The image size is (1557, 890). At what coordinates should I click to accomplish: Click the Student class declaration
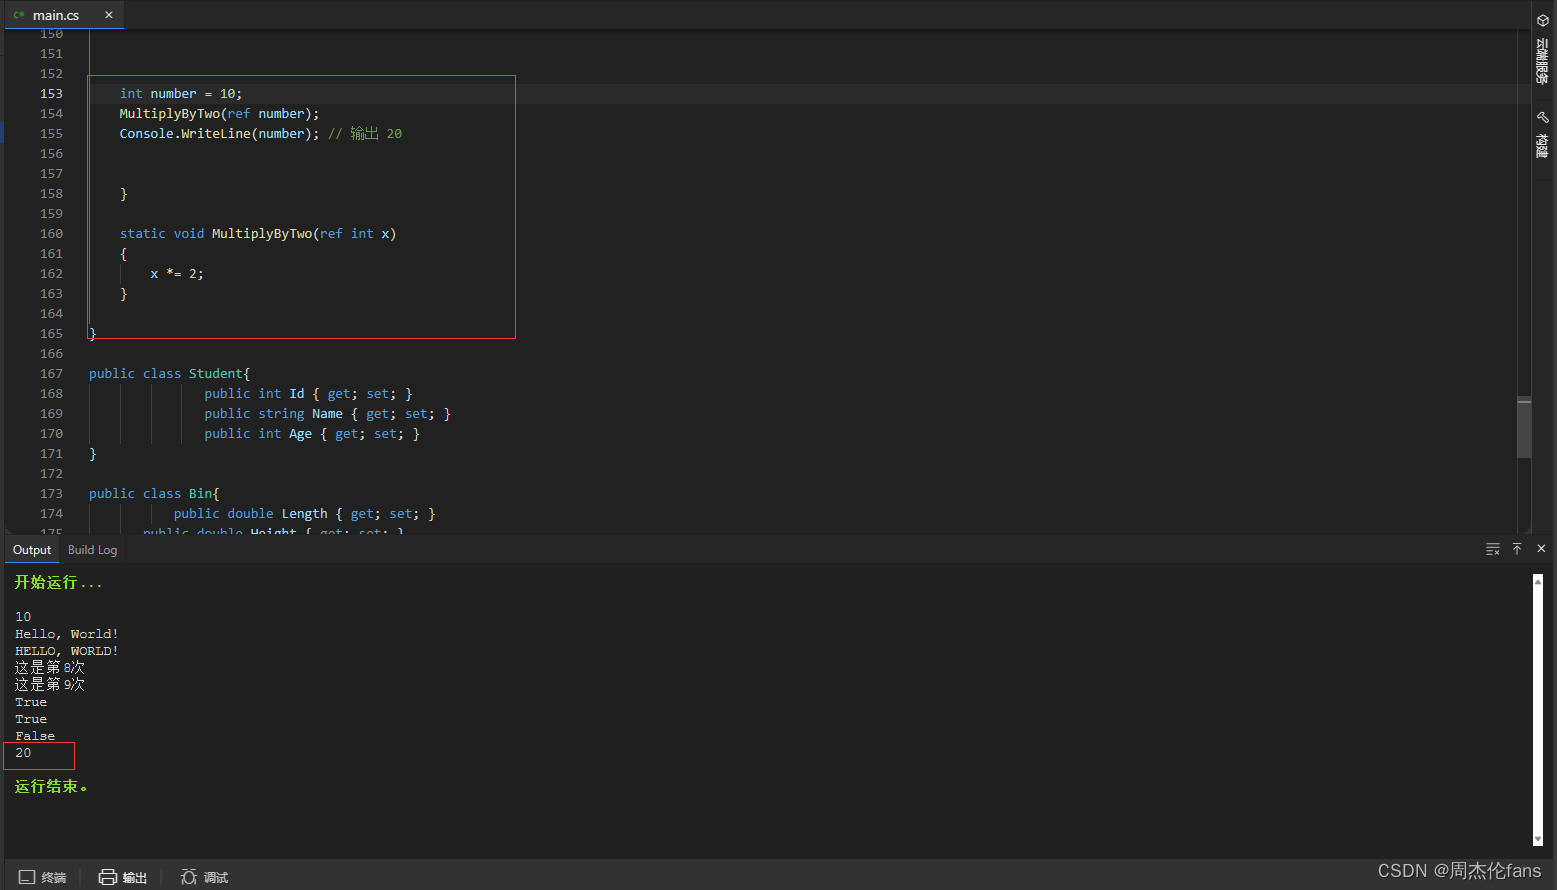point(215,373)
